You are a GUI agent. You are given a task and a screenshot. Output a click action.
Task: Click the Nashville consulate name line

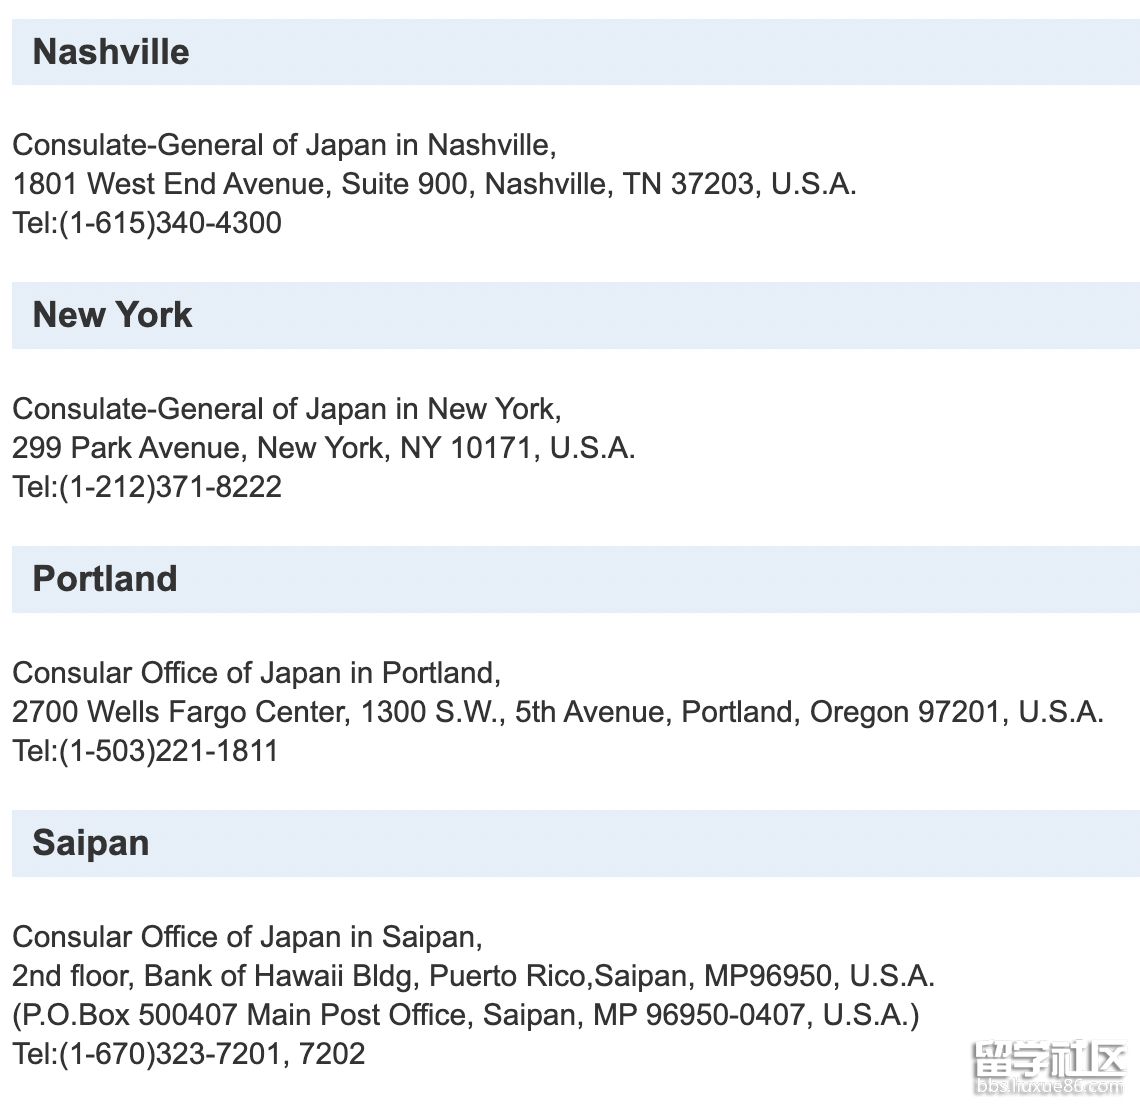pos(285,145)
